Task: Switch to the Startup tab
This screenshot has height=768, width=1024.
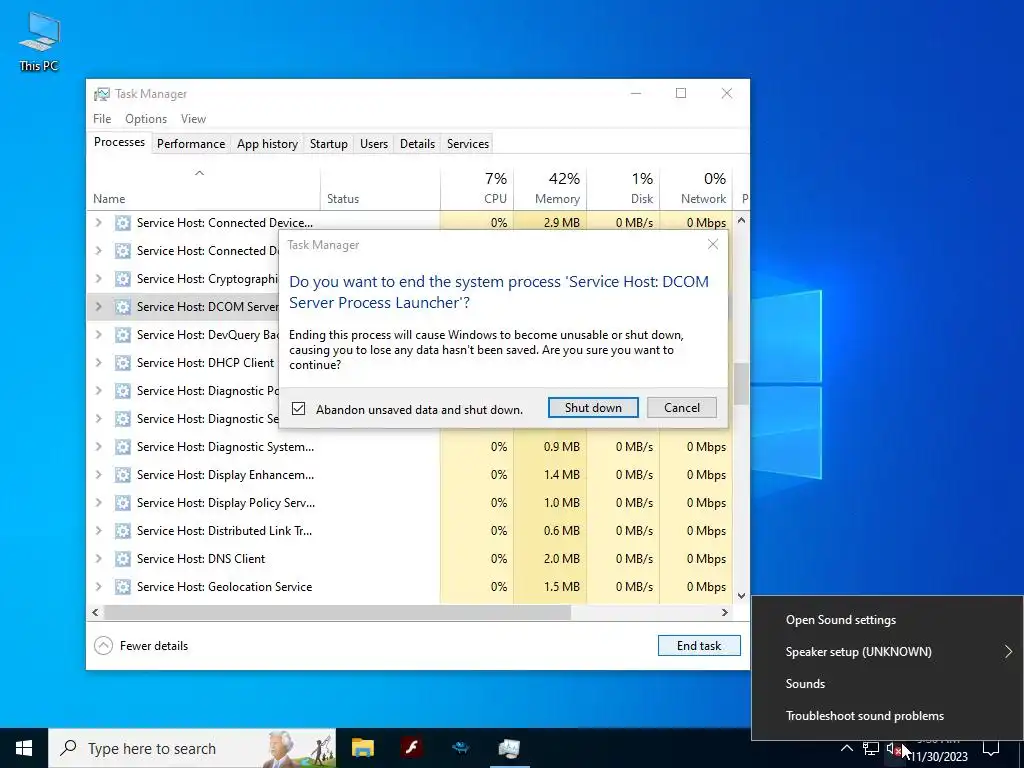Action: click(x=328, y=144)
